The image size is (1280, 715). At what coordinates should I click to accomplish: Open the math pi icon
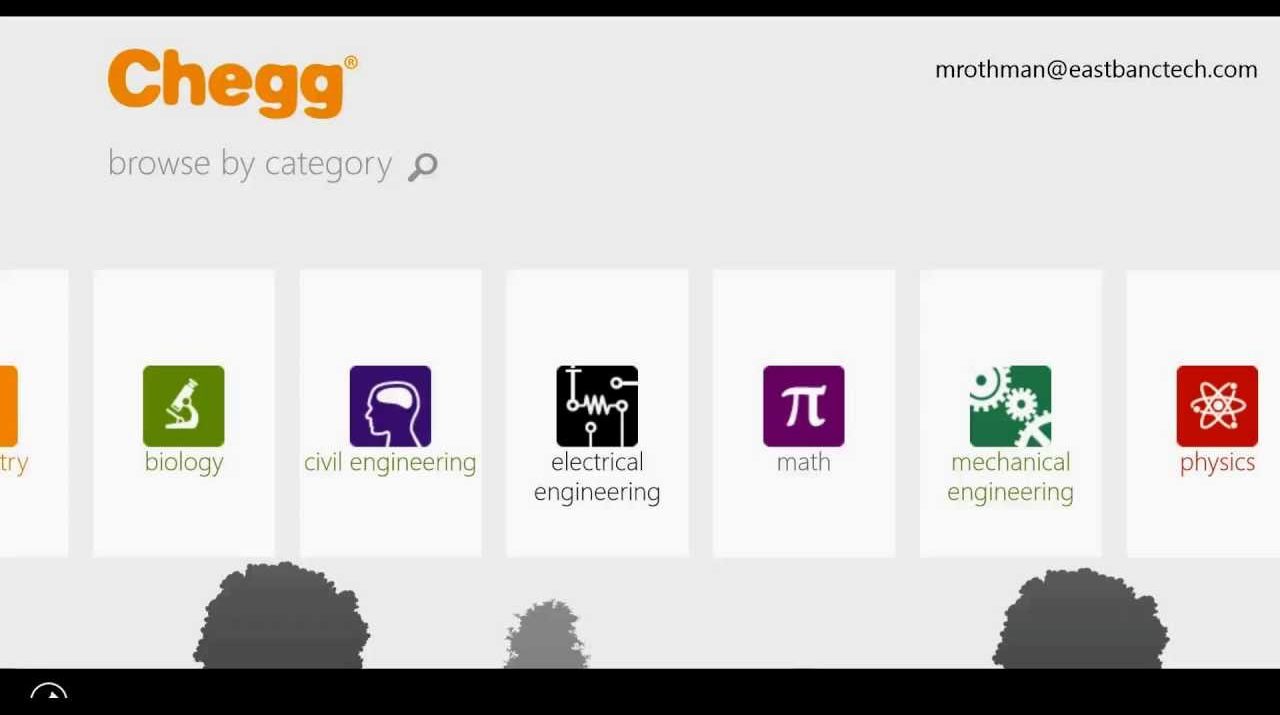[x=804, y=406]
